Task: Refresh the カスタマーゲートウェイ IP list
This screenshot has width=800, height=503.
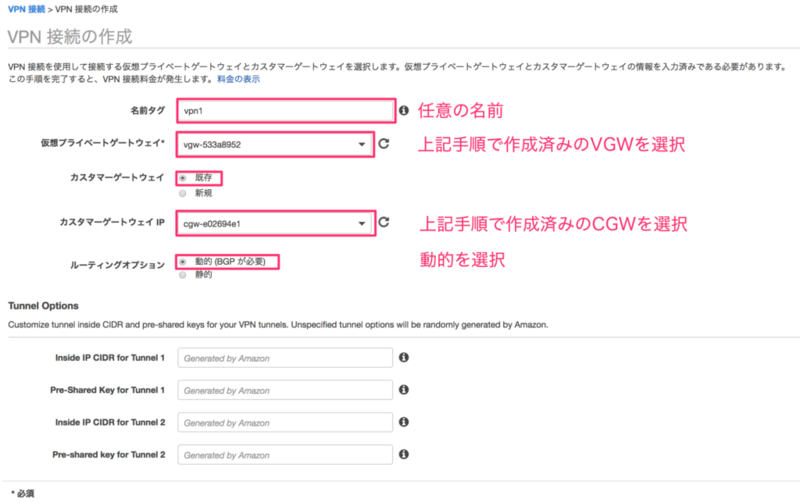Action: click(x=384, y=222)
